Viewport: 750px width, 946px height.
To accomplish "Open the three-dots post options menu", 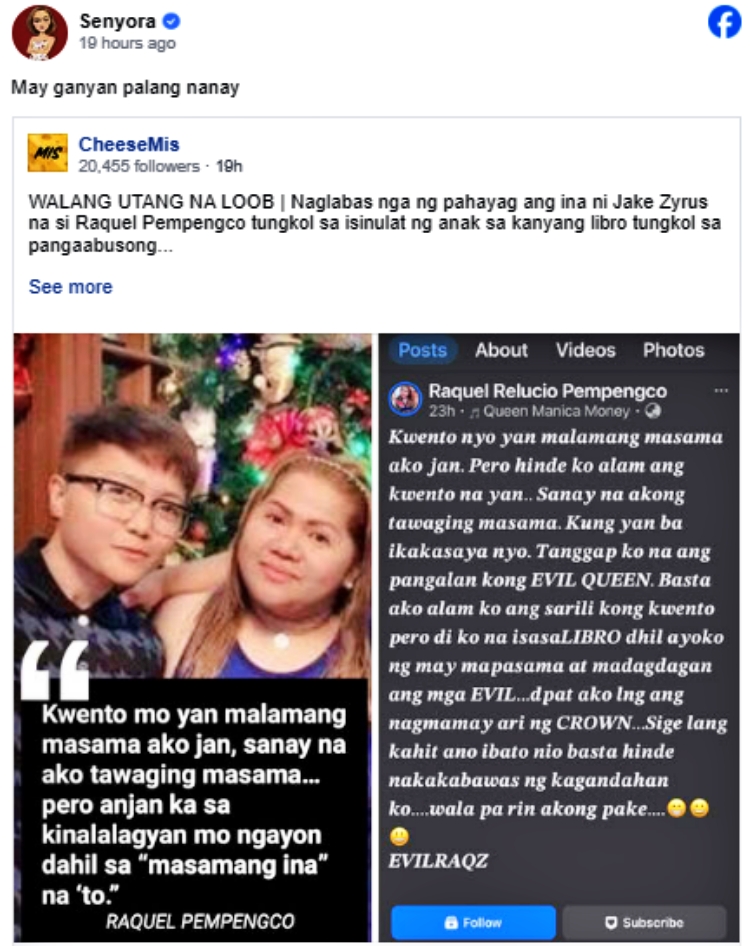I will [x=721, y=391].
